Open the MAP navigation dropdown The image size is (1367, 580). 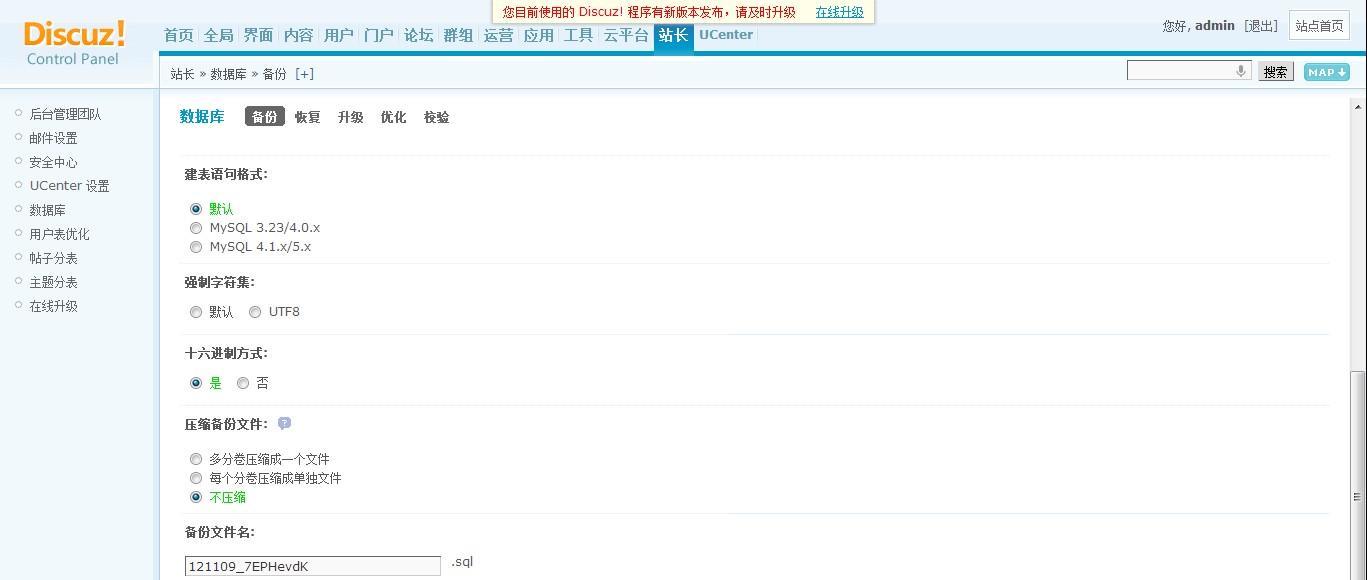click(1325, 71)
